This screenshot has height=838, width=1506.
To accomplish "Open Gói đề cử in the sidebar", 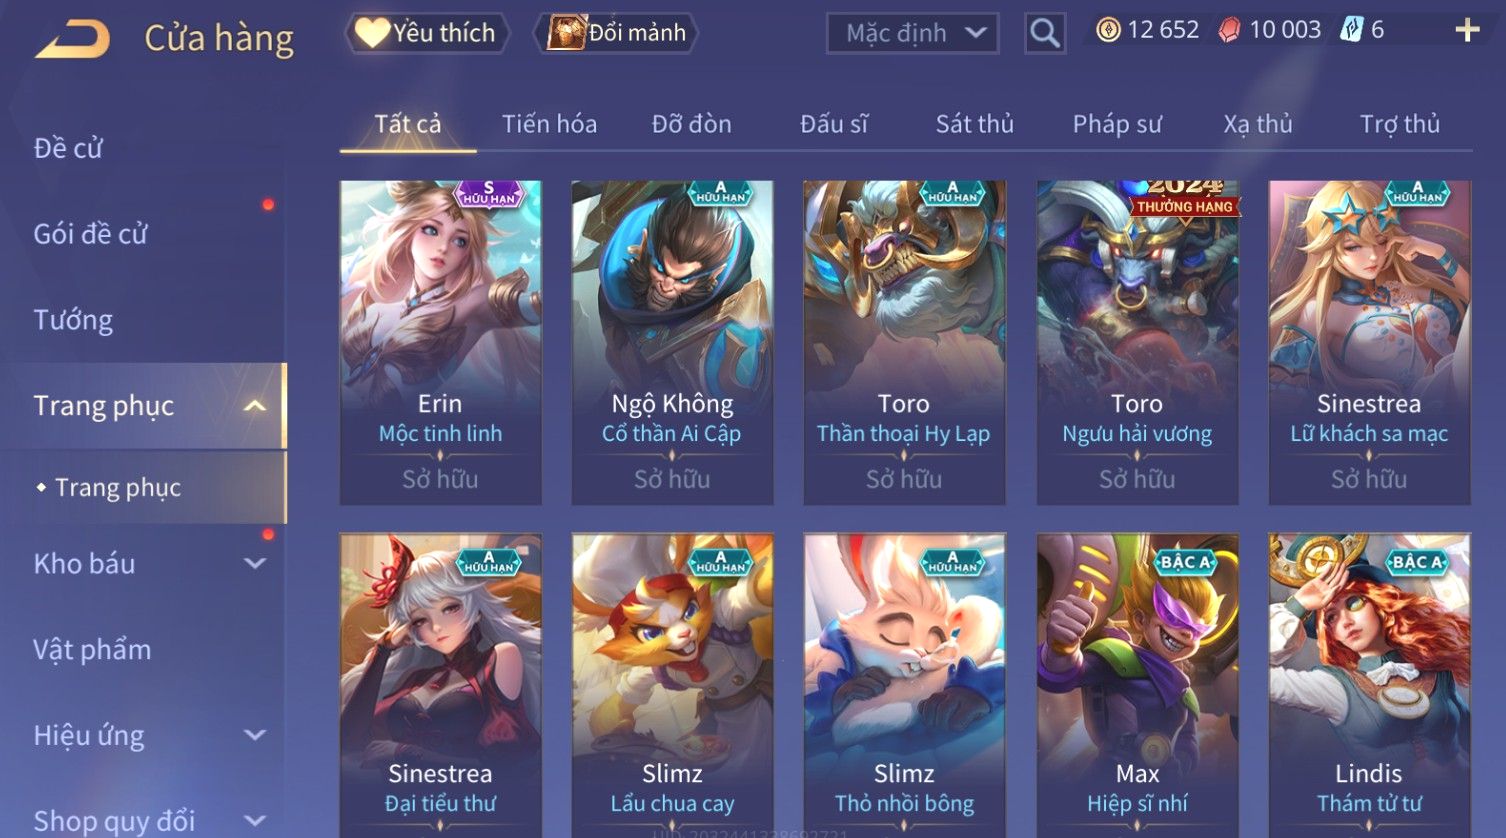I will [x=90, y=234].
